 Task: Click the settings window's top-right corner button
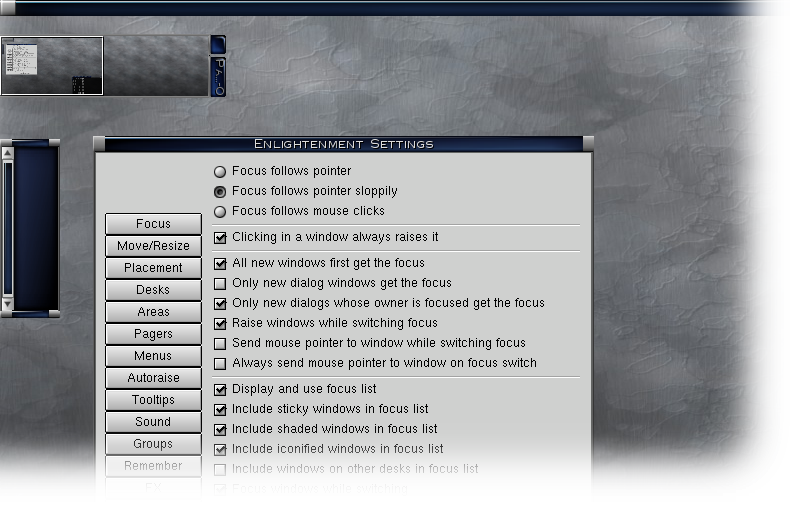click(588, 144)
